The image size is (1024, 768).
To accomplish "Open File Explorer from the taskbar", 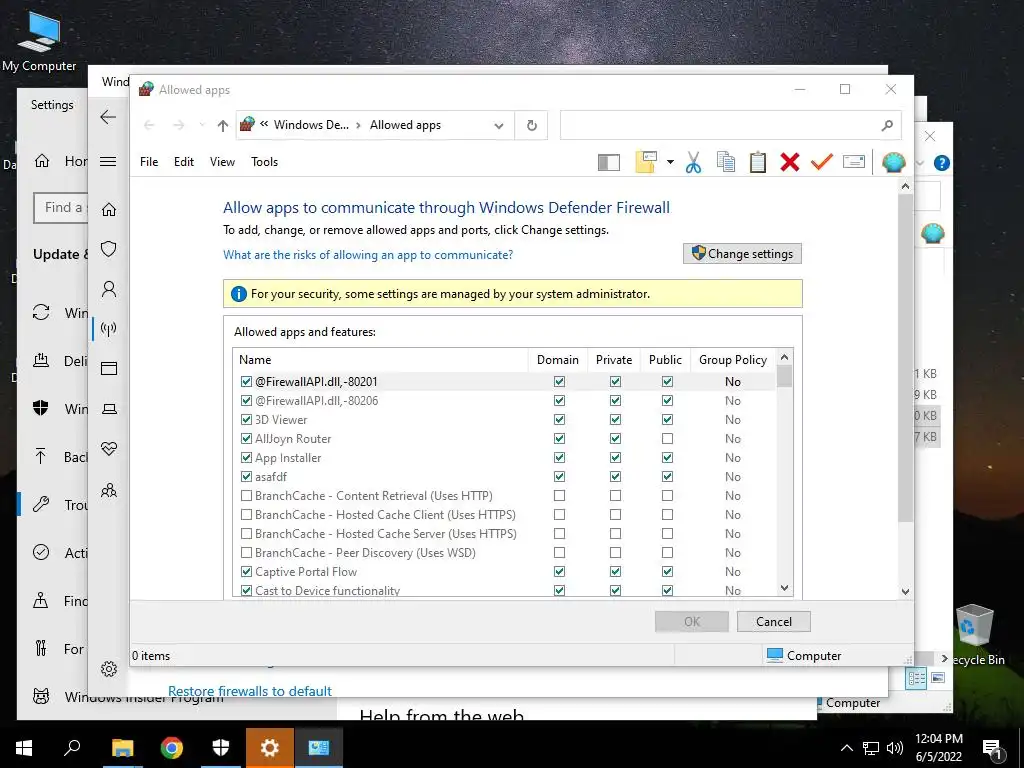I will [x=122, y=747].
